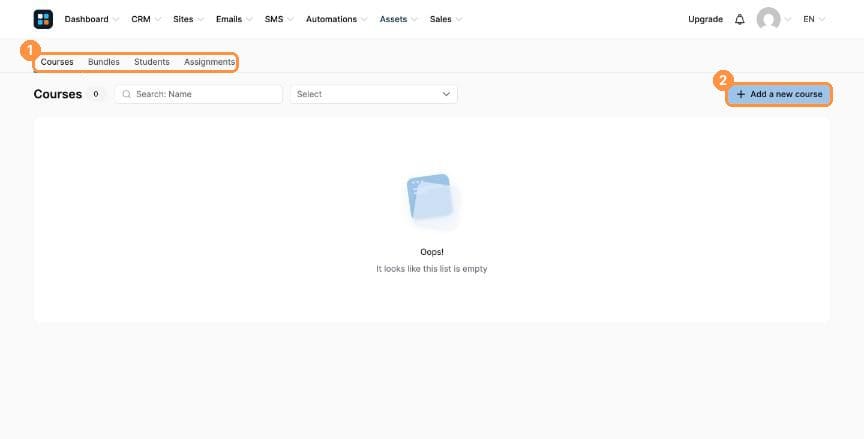Viewport: 864px width, 439px height.
Task: Expand the Assets menu chevron
Action: (414, 19)
